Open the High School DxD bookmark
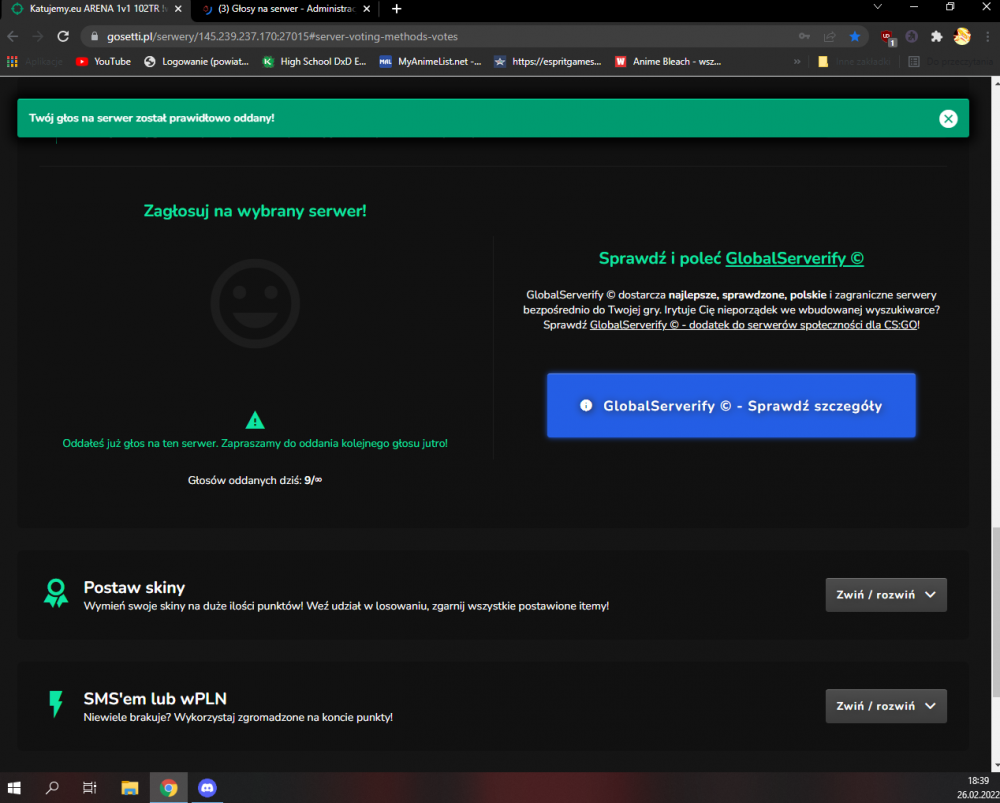The width and height of the screenshot is (1000, 803). point(314,61)
